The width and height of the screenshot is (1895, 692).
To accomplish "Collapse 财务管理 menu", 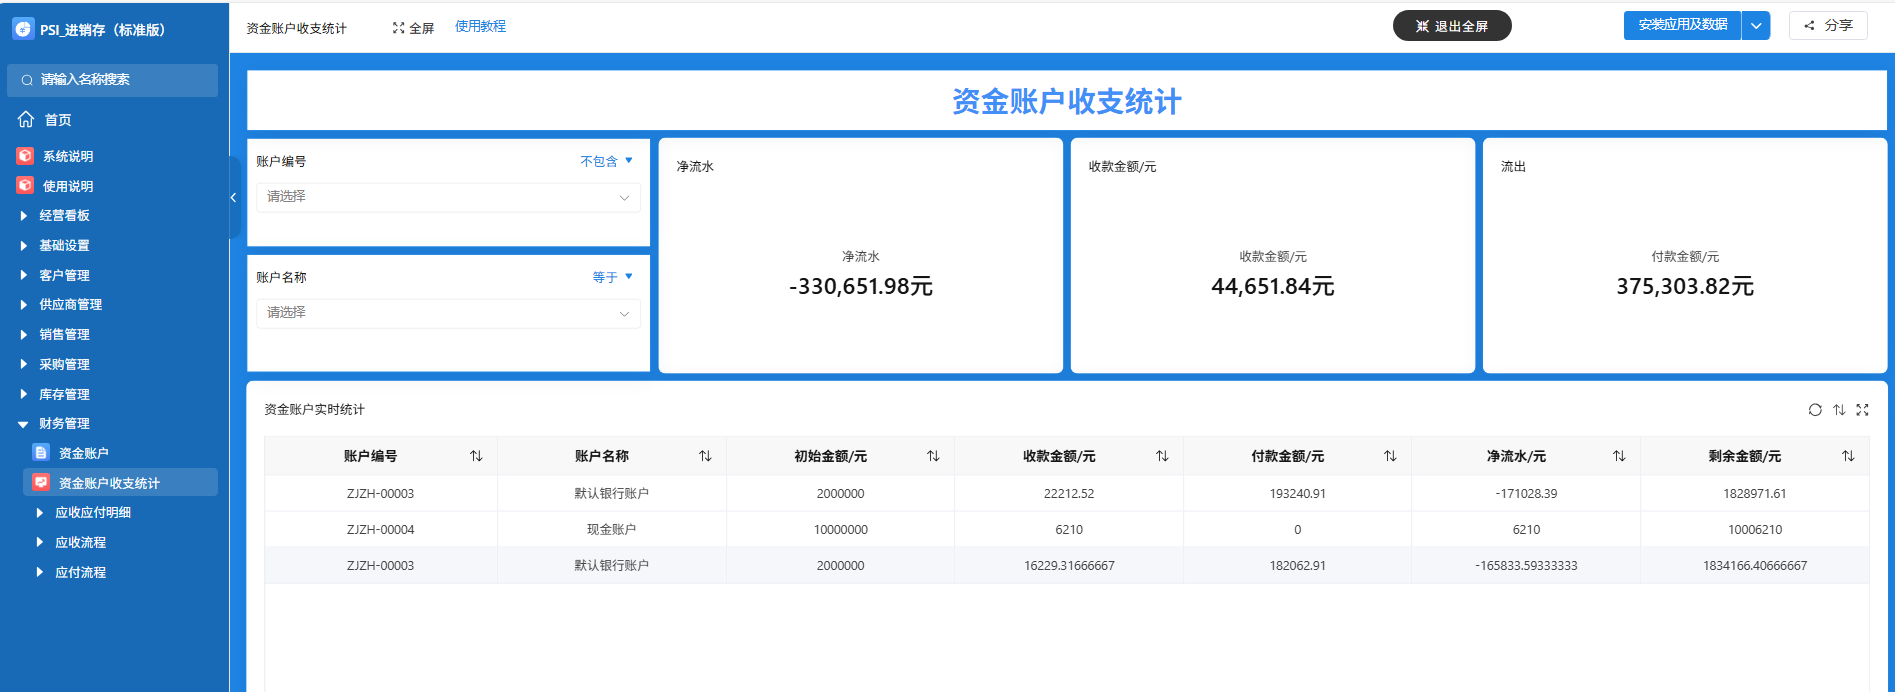I will (24, 424).
